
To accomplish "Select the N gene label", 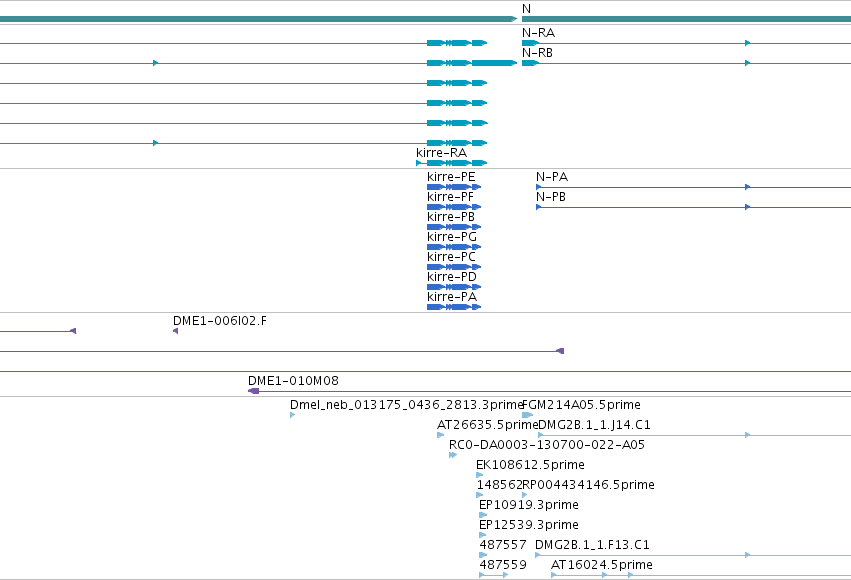I will [x=526, y=9].
